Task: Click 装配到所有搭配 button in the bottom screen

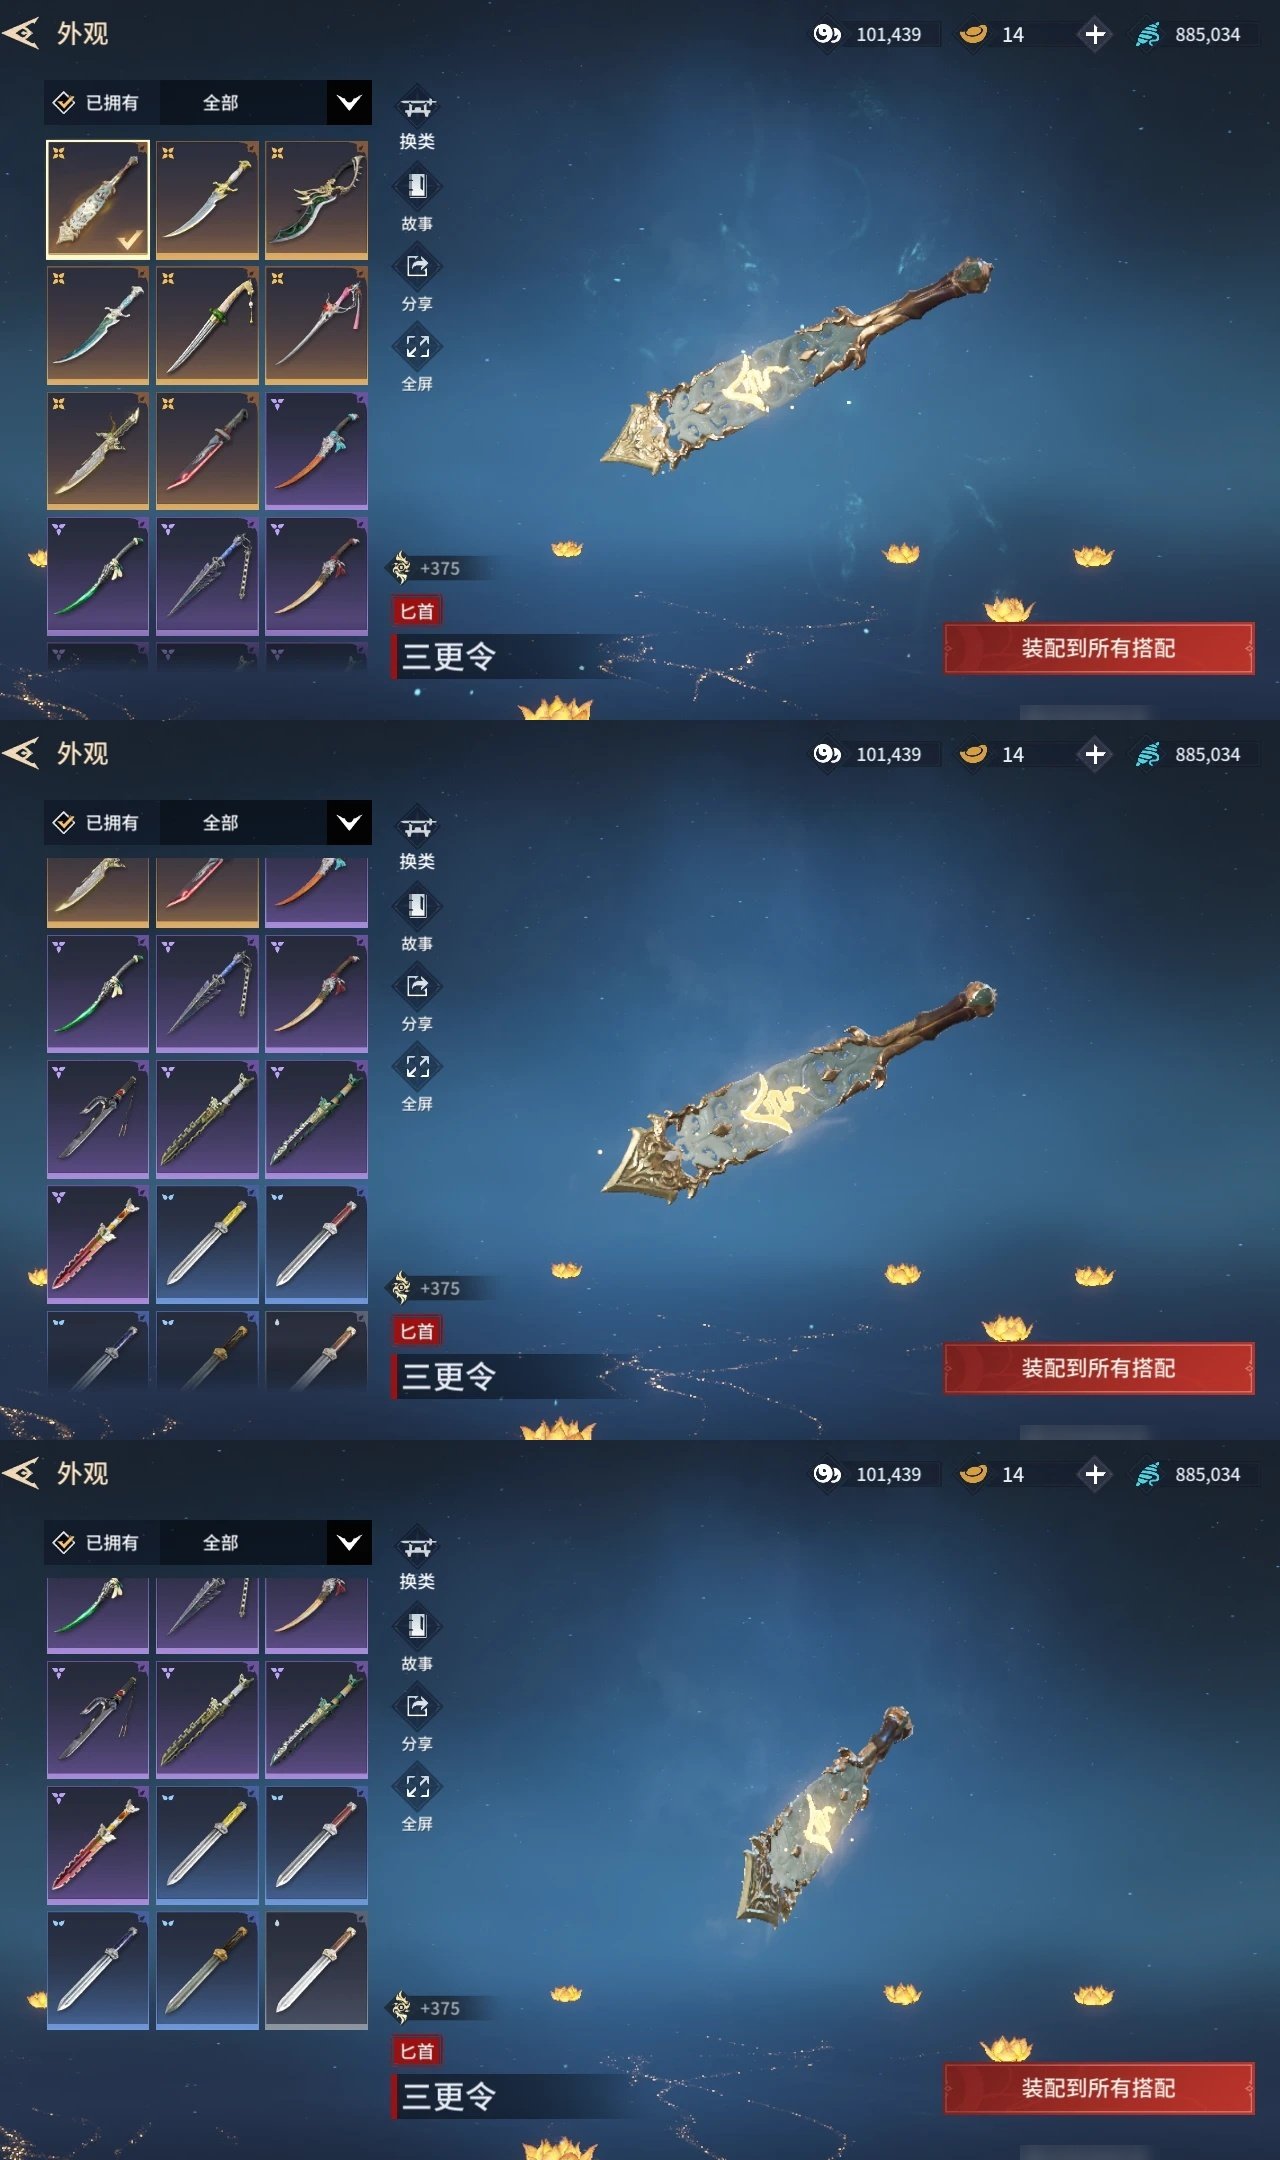Action: 1098,2088
